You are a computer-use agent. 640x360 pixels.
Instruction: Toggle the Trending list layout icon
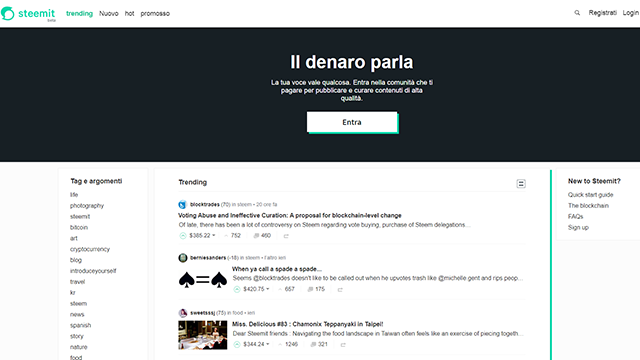click(x=521, y=184)
